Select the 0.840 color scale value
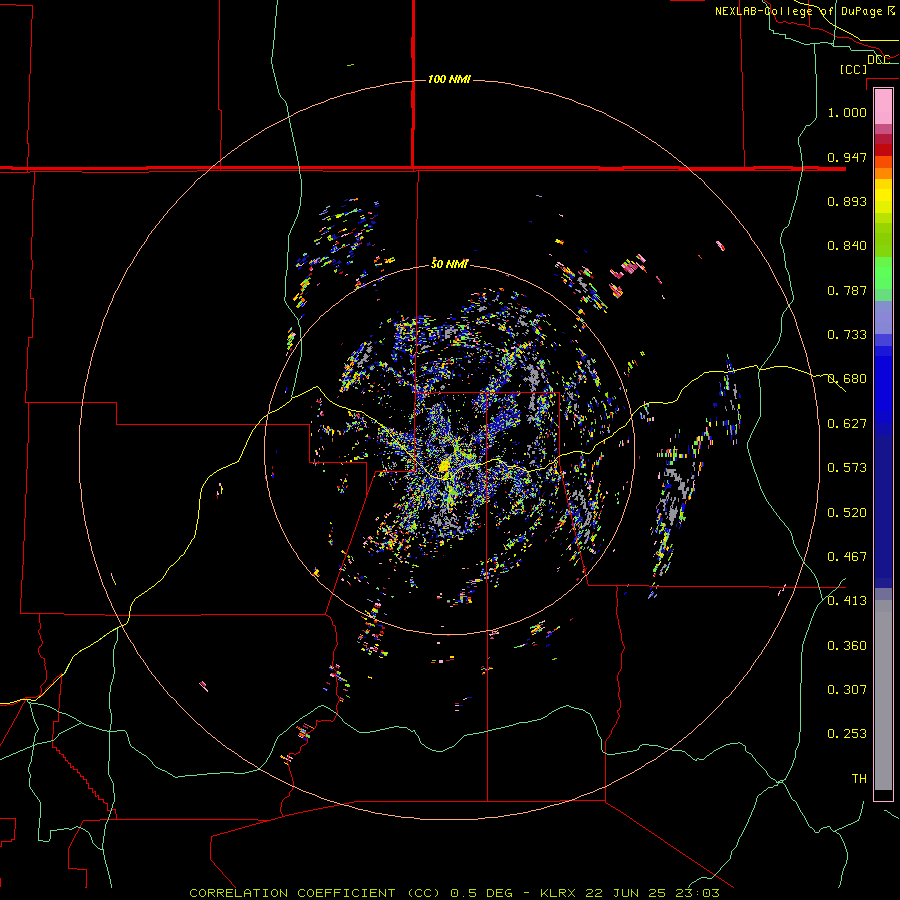 847,246
